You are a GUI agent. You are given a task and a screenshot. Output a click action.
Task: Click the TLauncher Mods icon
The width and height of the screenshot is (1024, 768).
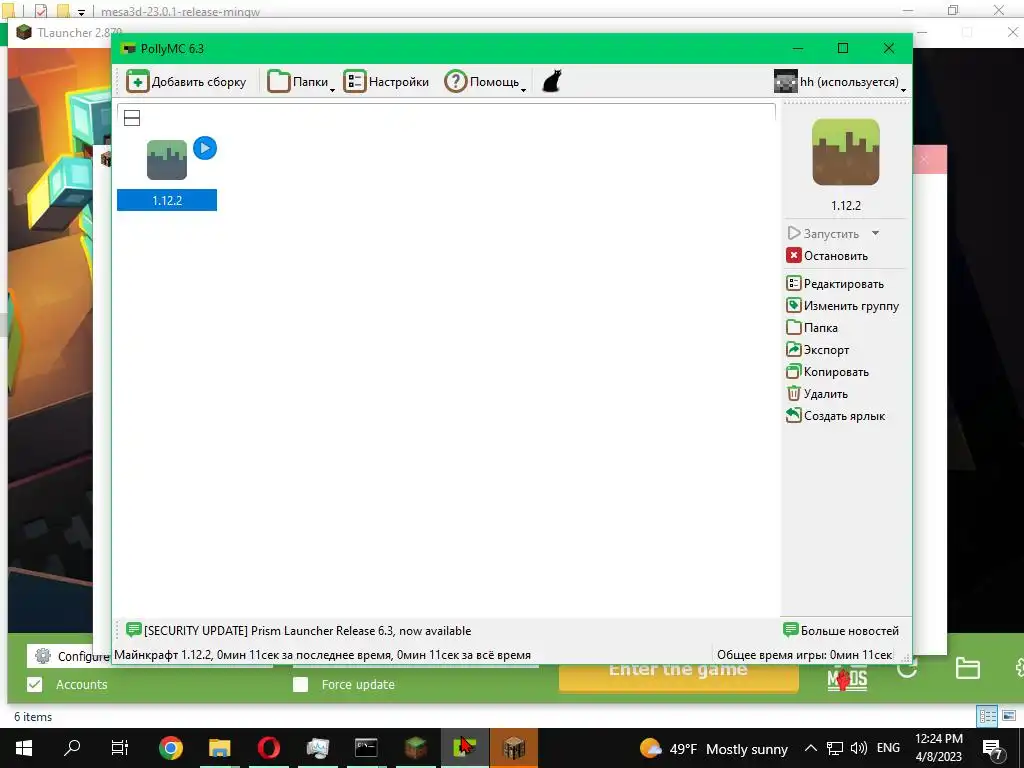[x=847, y=679]
